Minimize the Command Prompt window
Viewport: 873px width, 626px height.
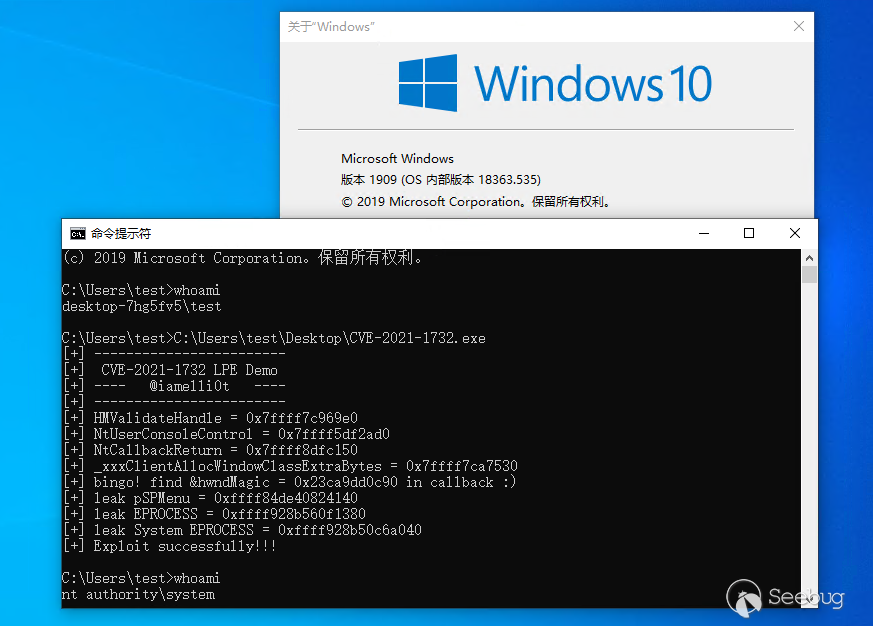coord(704,233)
